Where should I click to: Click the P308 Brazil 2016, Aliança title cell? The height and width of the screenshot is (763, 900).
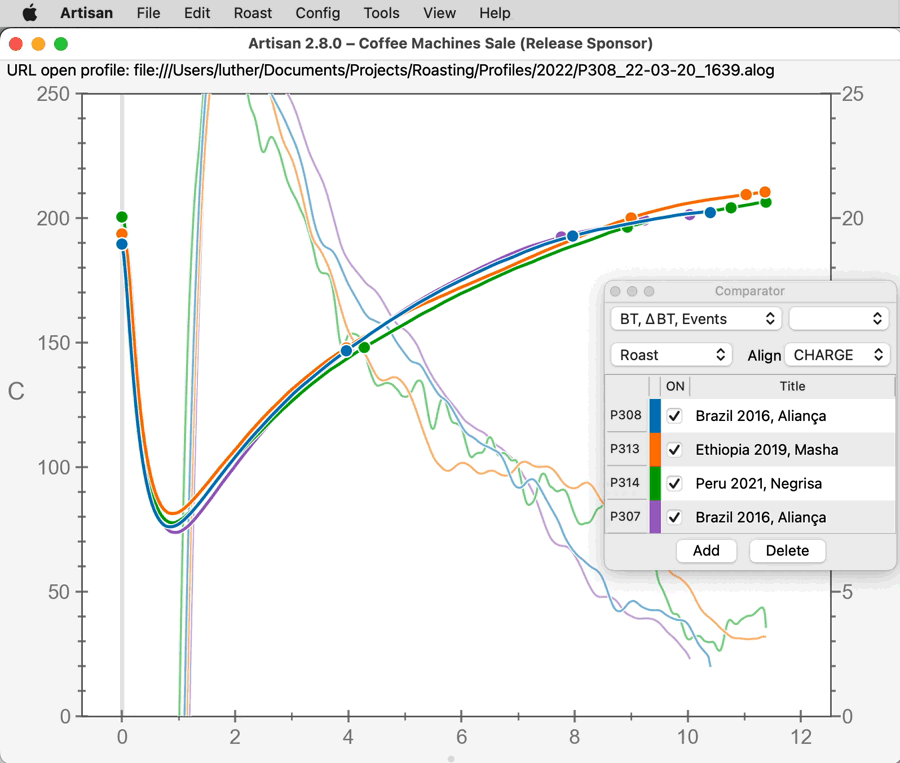792,416
